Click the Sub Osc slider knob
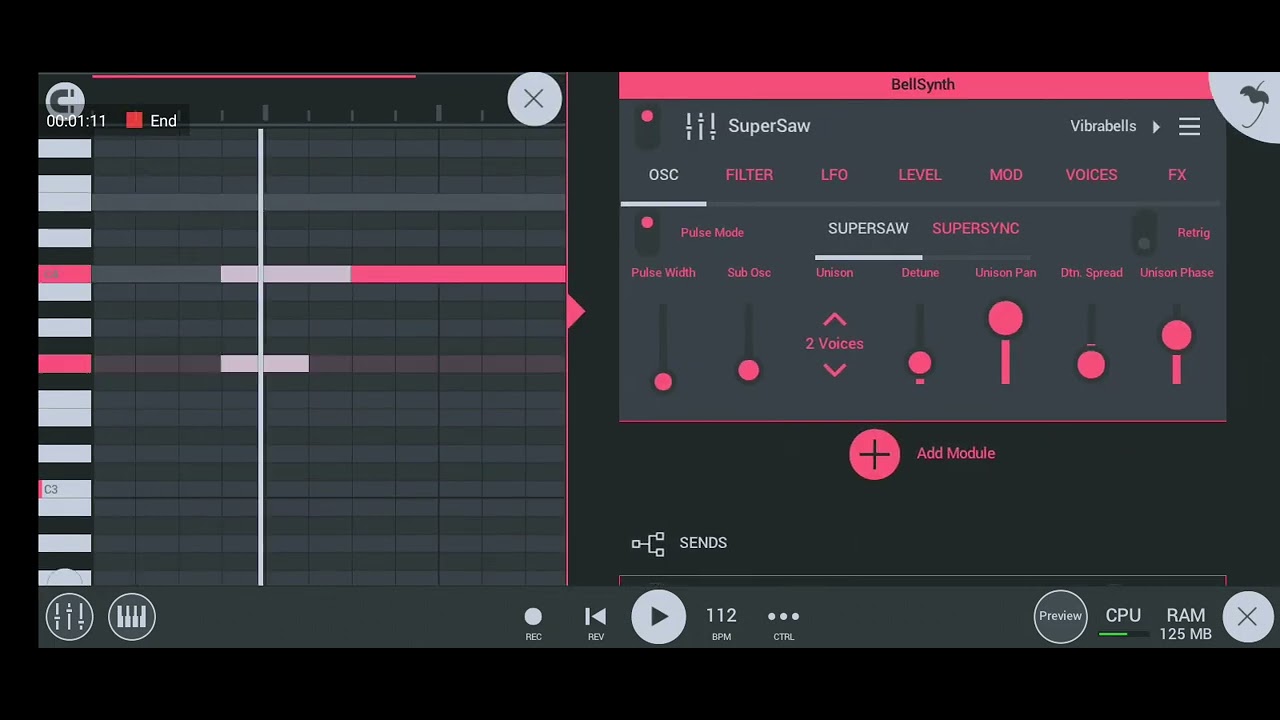Image resolution: width=1280 pixels, height=720 pixels. click(x=749, y=370)
